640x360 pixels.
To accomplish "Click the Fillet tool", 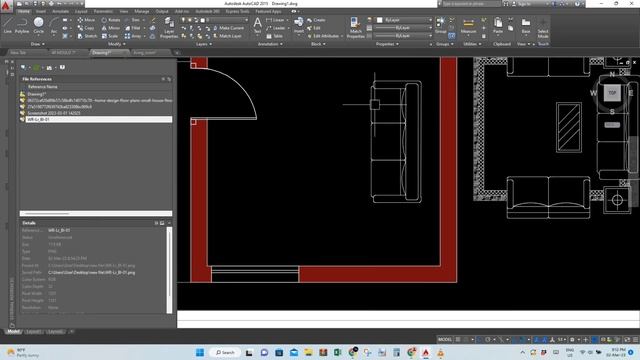I will tap(133, 28).
